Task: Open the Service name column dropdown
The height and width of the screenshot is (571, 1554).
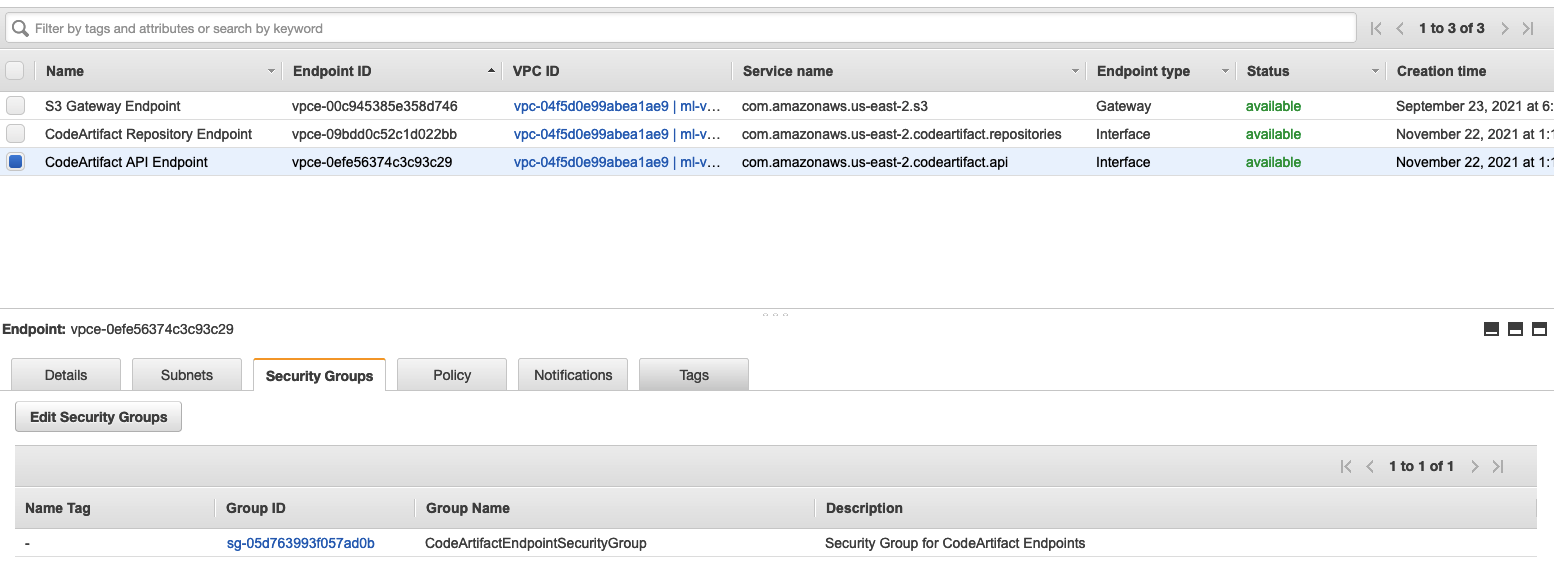Action: 1076,72
